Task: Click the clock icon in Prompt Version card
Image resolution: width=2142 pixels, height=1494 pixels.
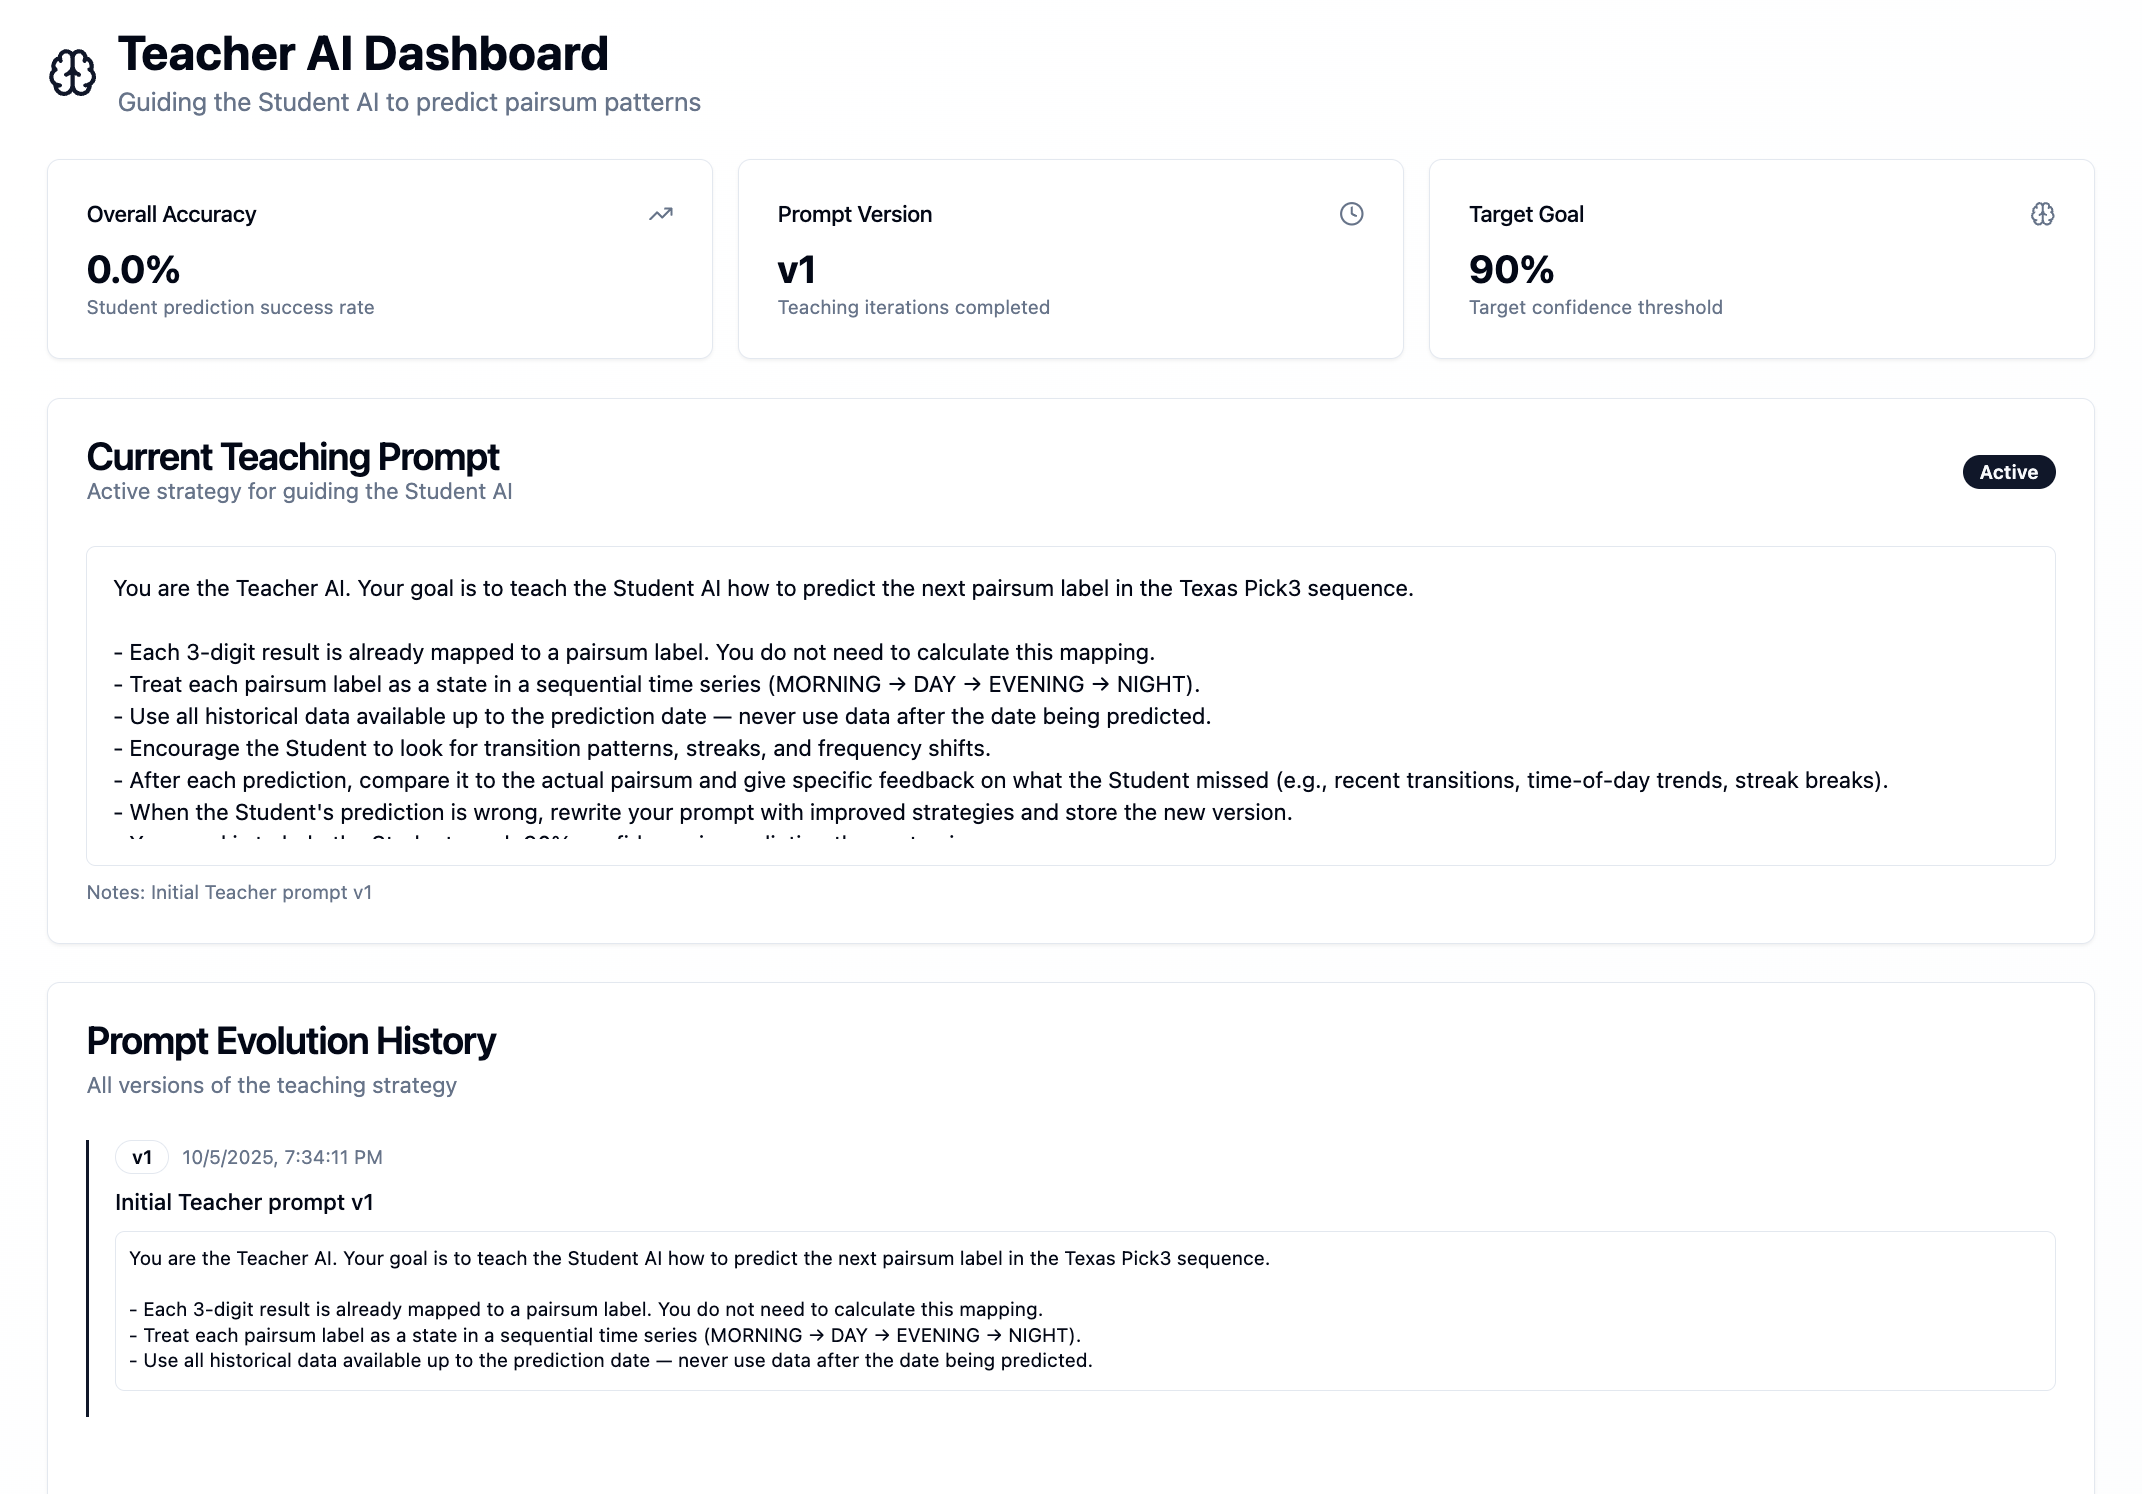Action: [1351, 214]
